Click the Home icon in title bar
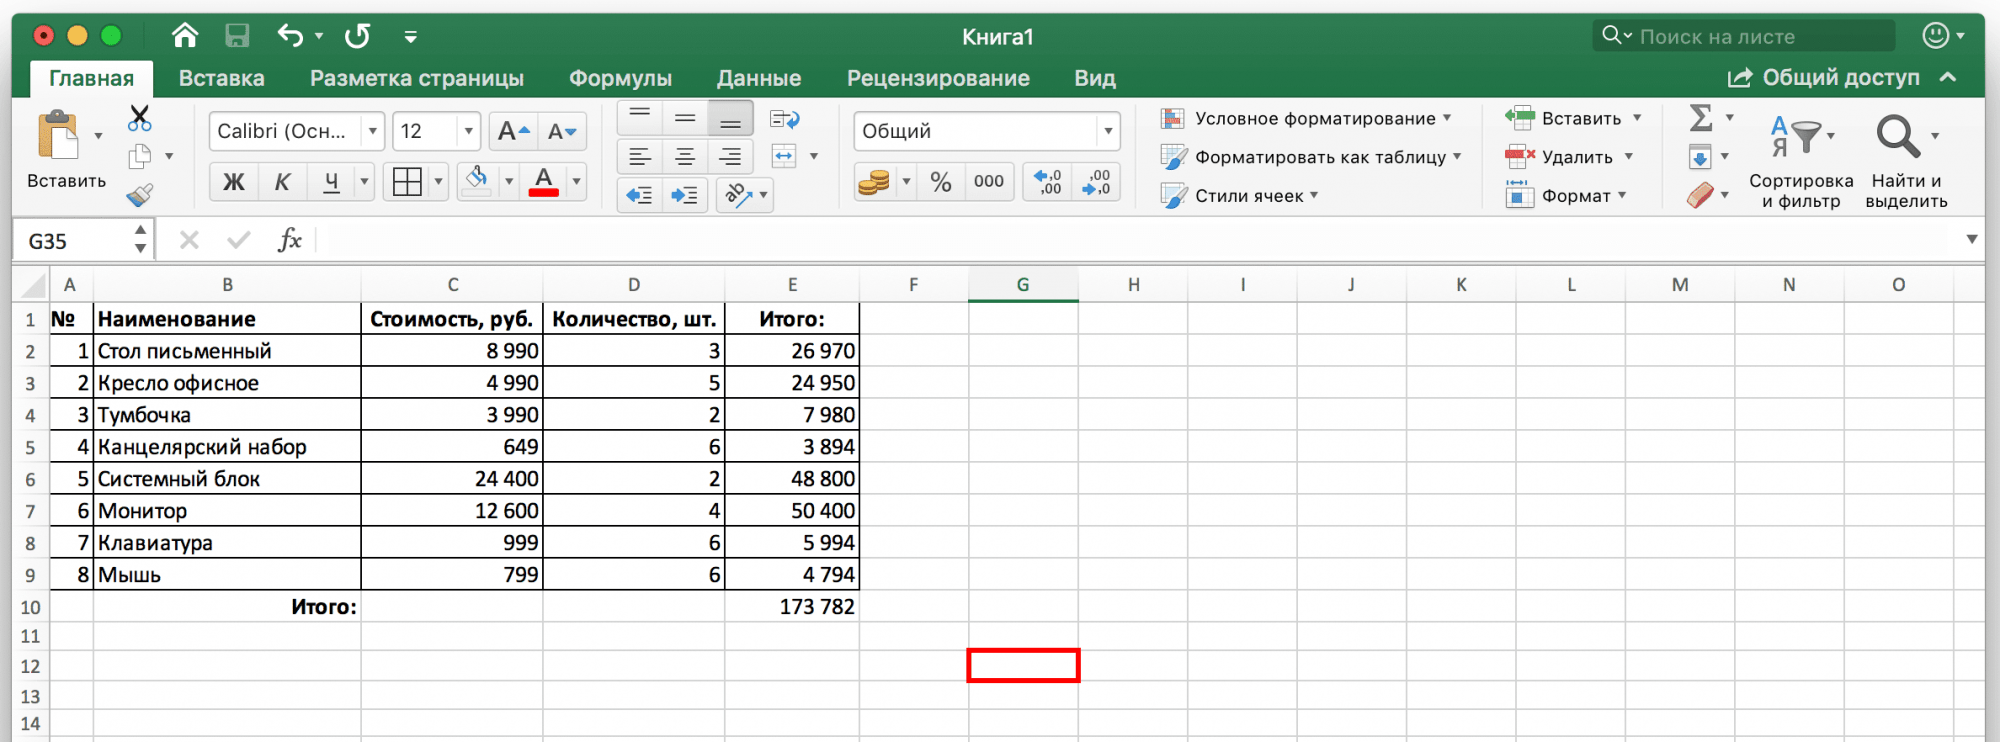 click(185, 36)
